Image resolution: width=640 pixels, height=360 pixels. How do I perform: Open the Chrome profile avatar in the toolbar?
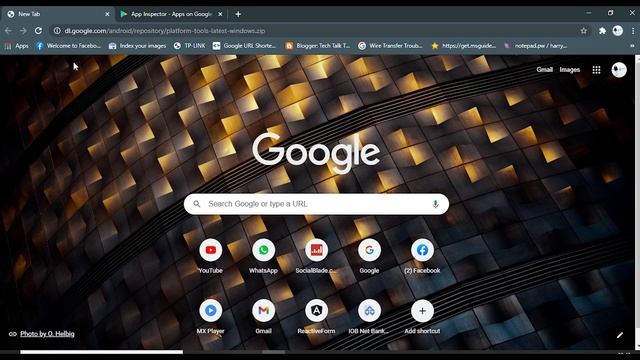[x=618, y=31]
